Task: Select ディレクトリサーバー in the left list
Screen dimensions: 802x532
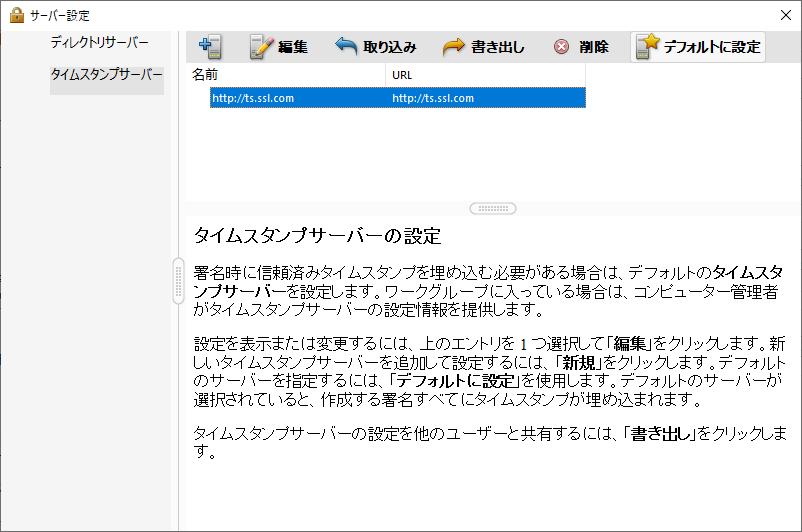Action: click(x=99, y=42)
